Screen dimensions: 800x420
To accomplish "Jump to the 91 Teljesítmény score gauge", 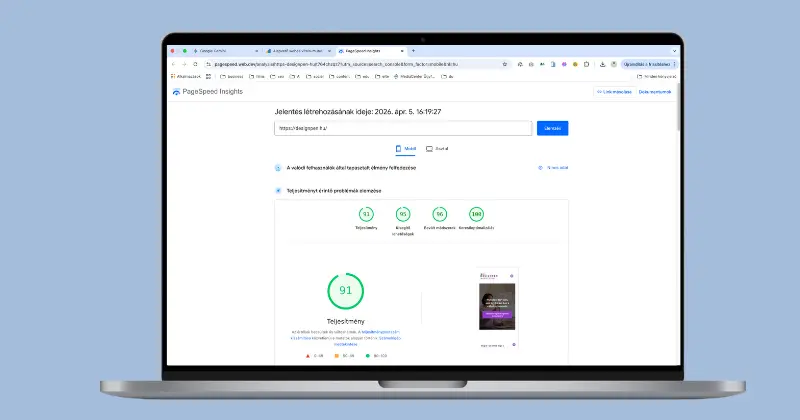I will [366, 214].
